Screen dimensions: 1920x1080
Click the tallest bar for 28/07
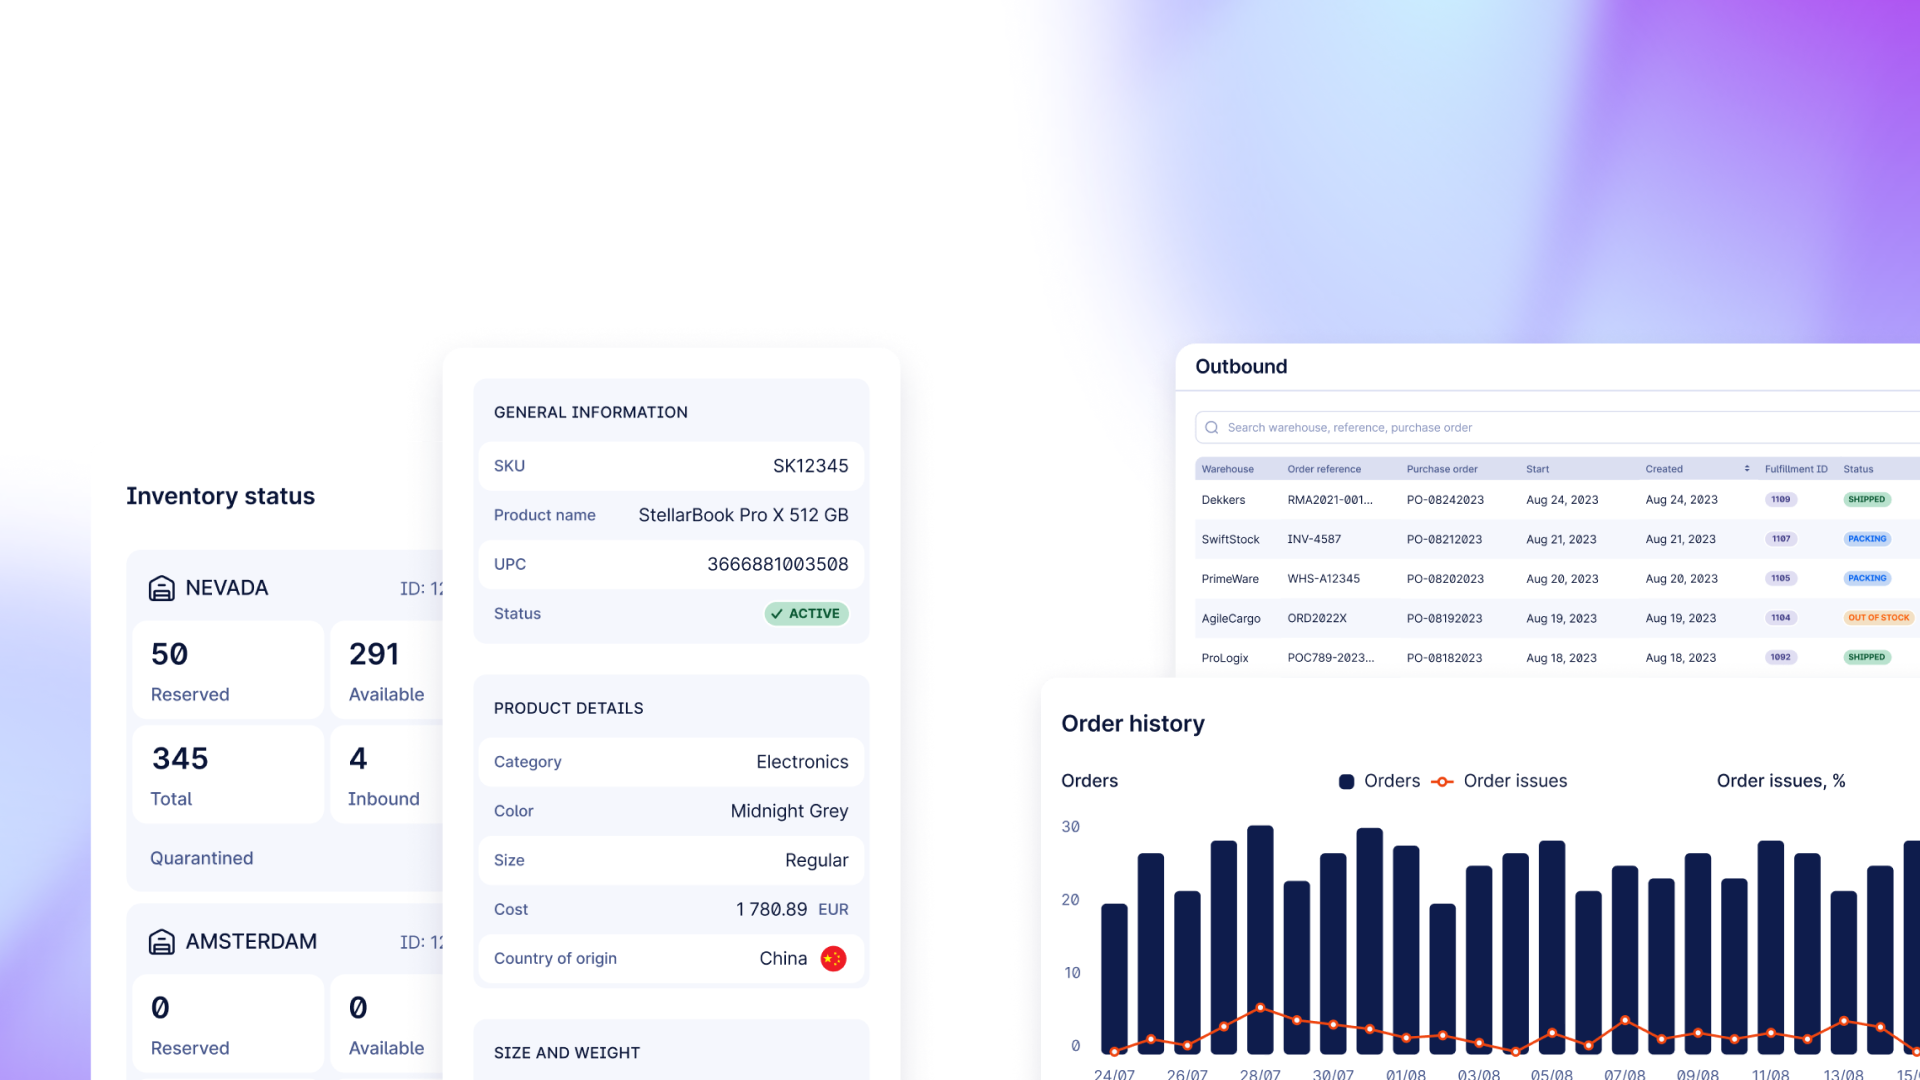tap(1260, 920)
